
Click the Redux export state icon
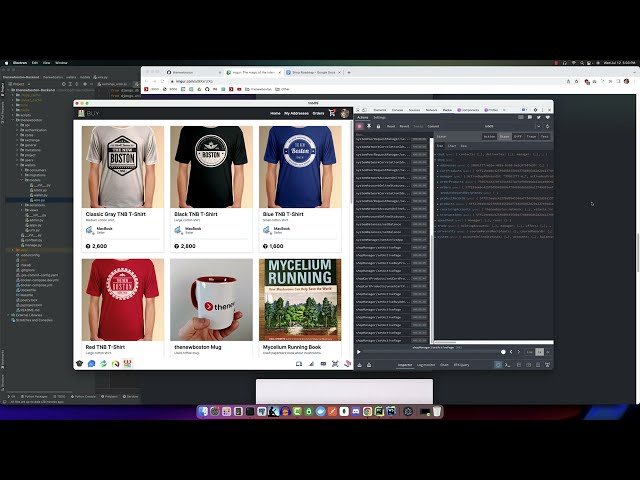360,365
